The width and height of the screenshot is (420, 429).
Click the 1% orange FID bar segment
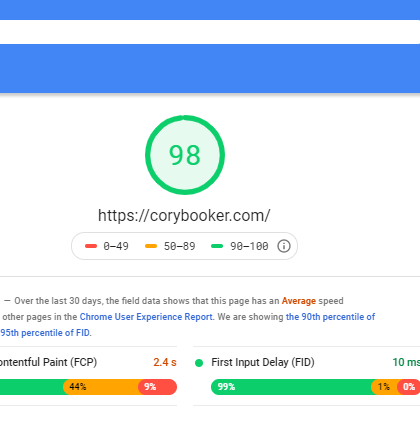coord(385,387)
